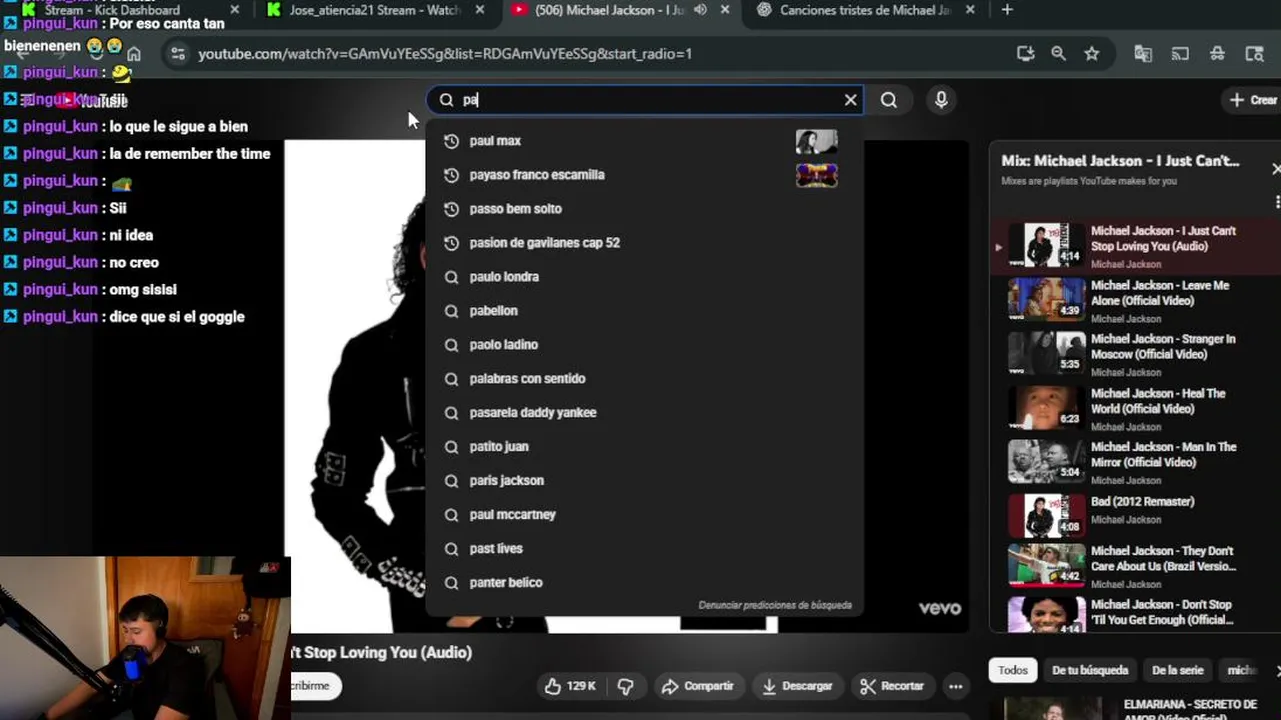Viewport: 1281px width, 720px height.
Task: Mute audio icon on YouTube tab
Action: [700, 10]
